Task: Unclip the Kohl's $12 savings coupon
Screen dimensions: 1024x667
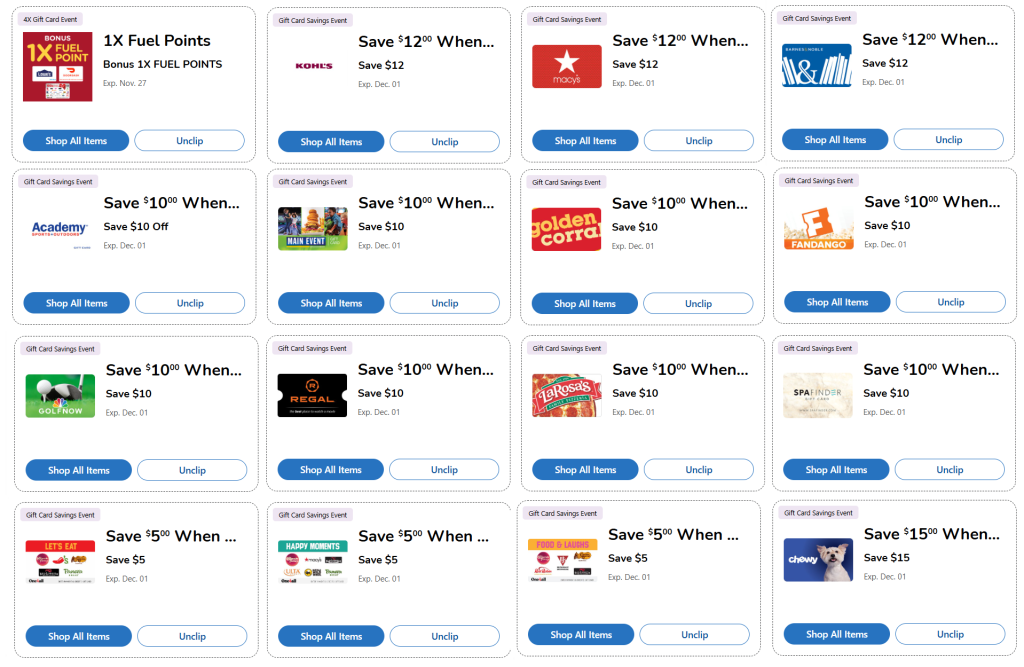Action: [444, 142]
